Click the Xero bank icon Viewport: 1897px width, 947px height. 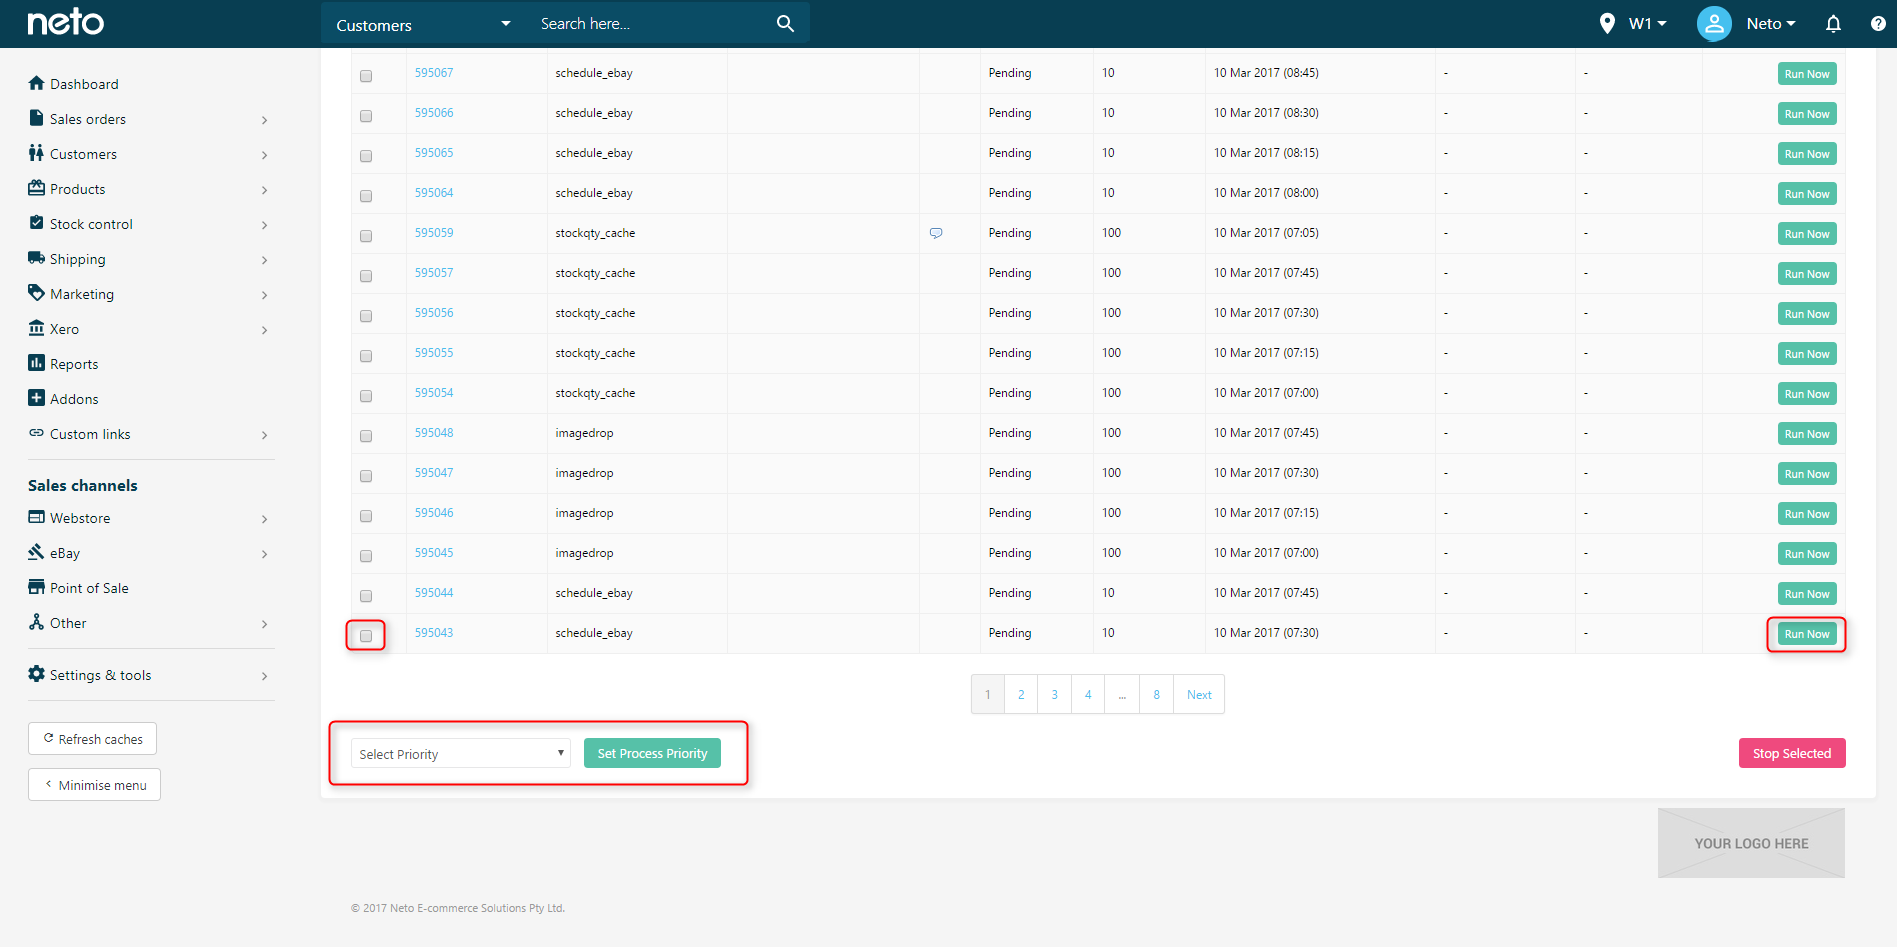37,328
